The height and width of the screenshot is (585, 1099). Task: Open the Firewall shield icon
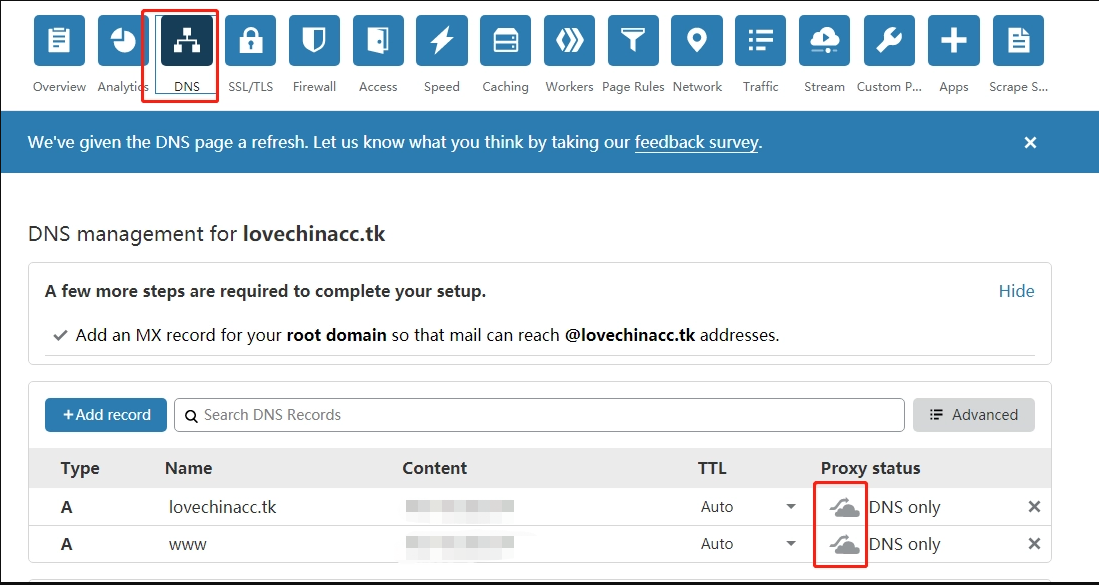point(315,41)
